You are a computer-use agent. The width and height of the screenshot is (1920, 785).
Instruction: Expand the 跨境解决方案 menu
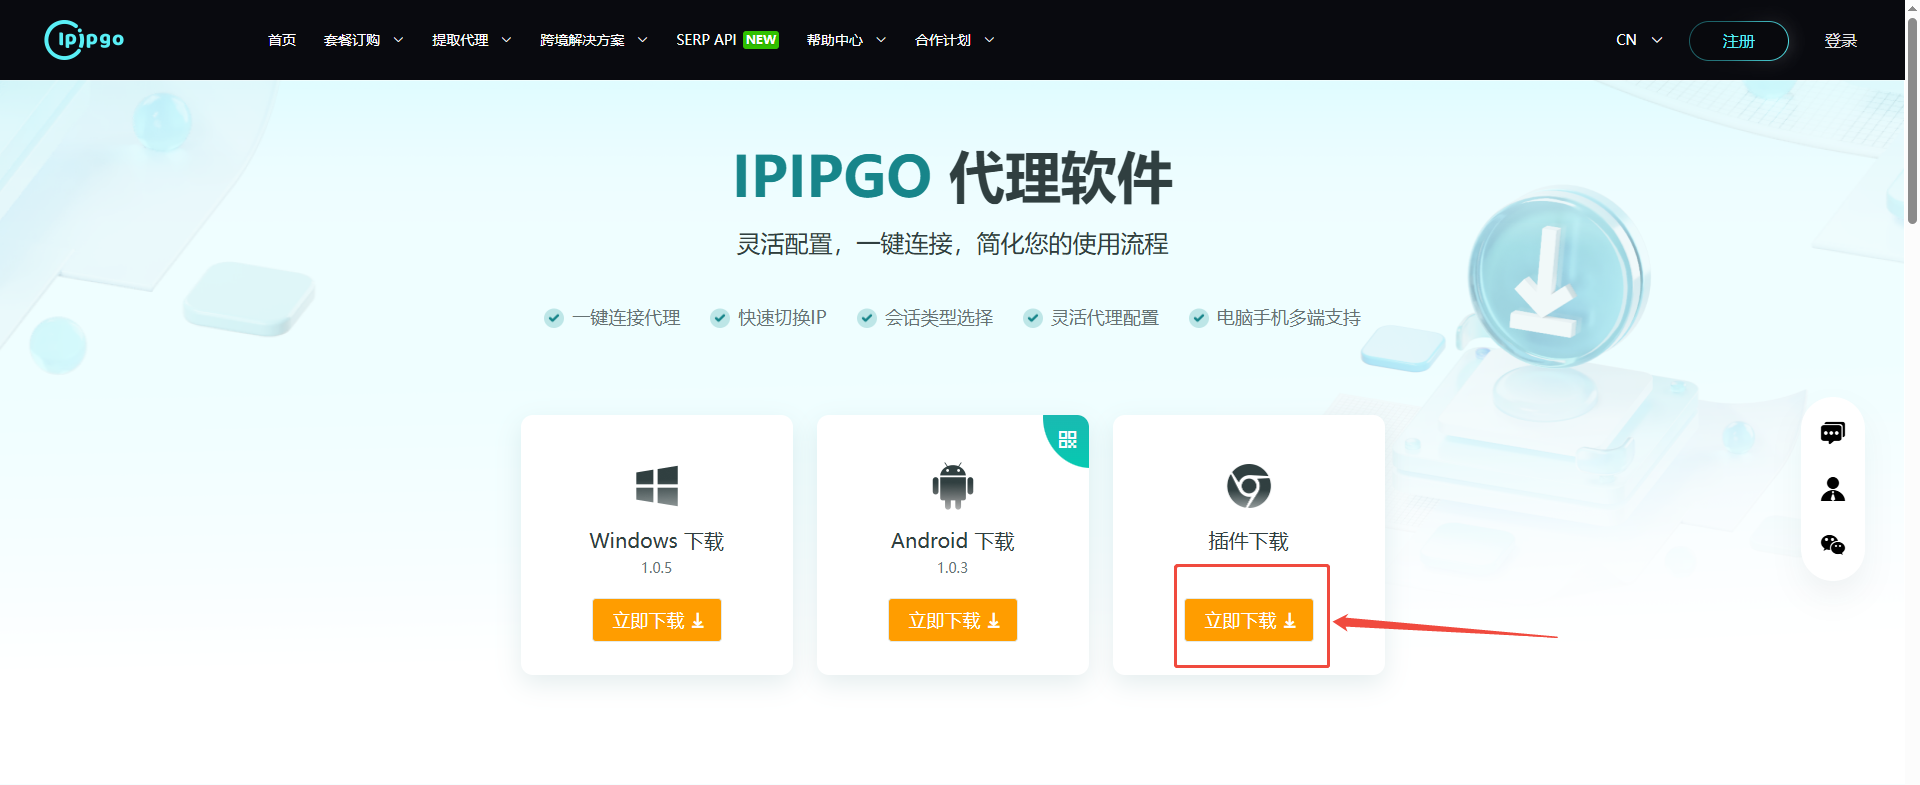tap(593, 40)
